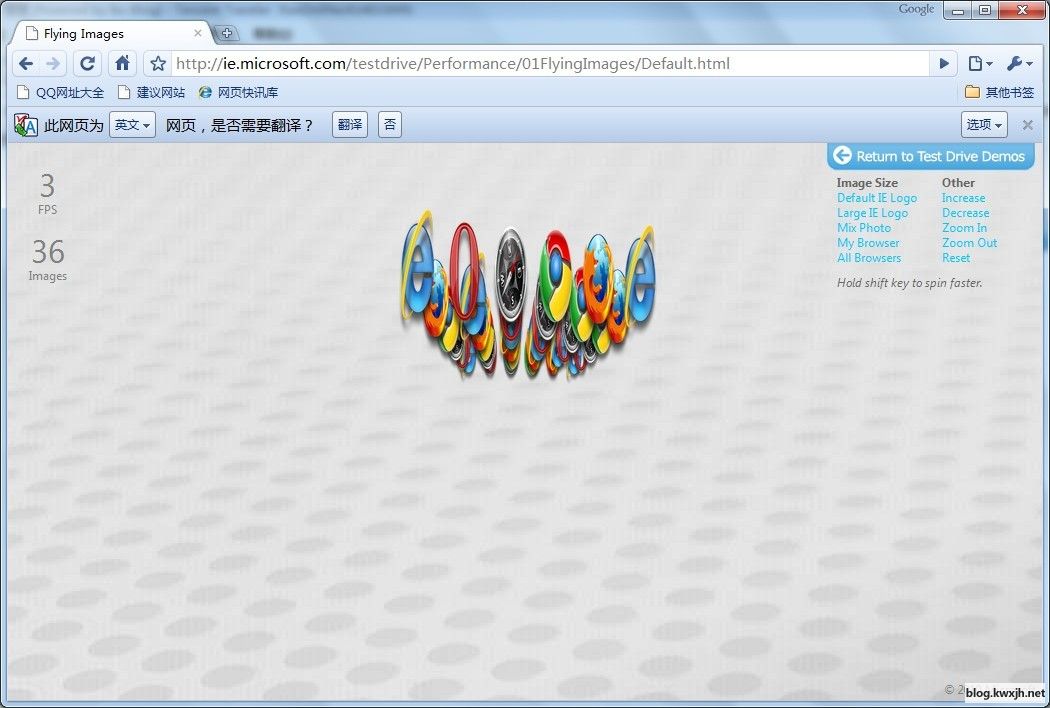This screenshot has width=1050, height=708.
Task: Click the translate bar language icon
Action: [26, 125]
